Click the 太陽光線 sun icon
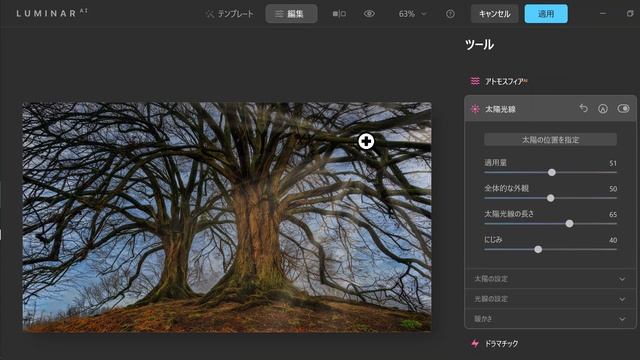The image size is (640, 360). point(475,109)
